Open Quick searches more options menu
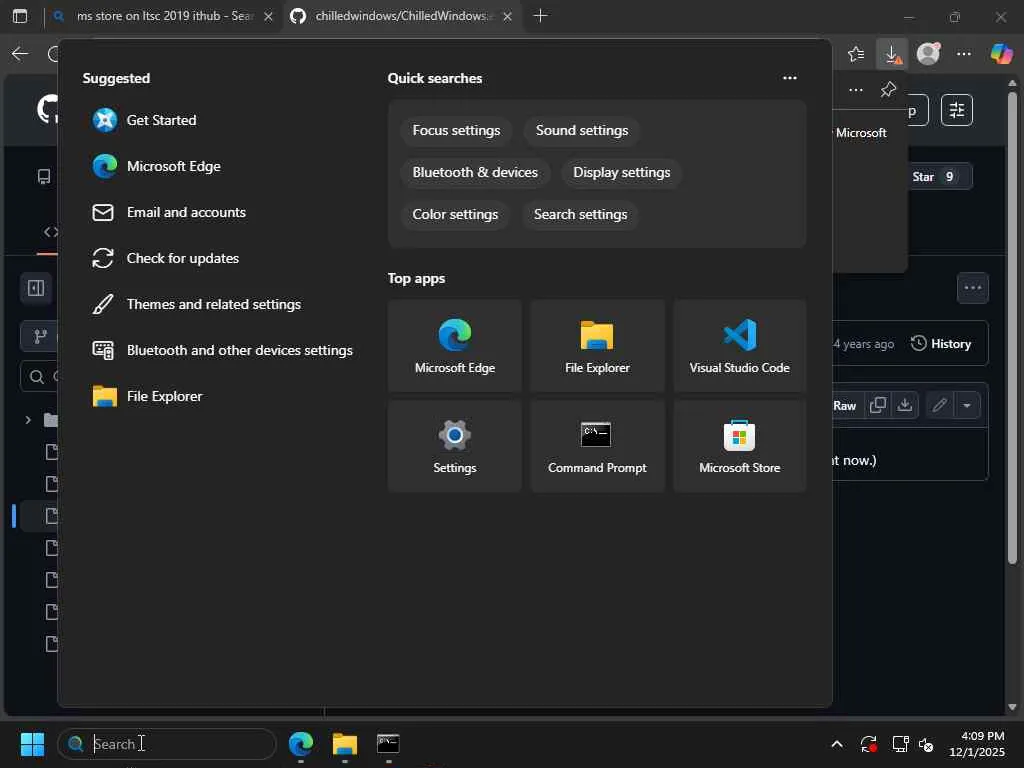The width and height of the screenshot is (1024, 768). coord(790,78)
